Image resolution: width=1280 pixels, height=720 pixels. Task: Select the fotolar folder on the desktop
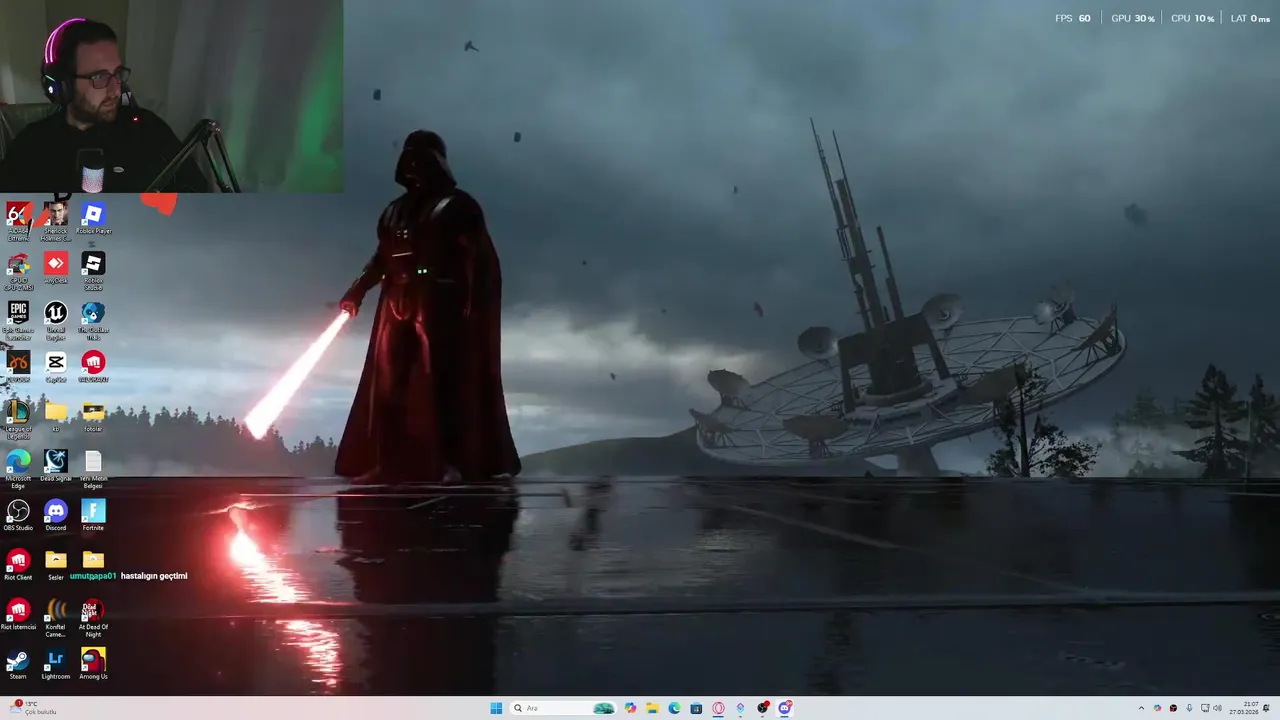pyautogui.click(x=93, y=416)
